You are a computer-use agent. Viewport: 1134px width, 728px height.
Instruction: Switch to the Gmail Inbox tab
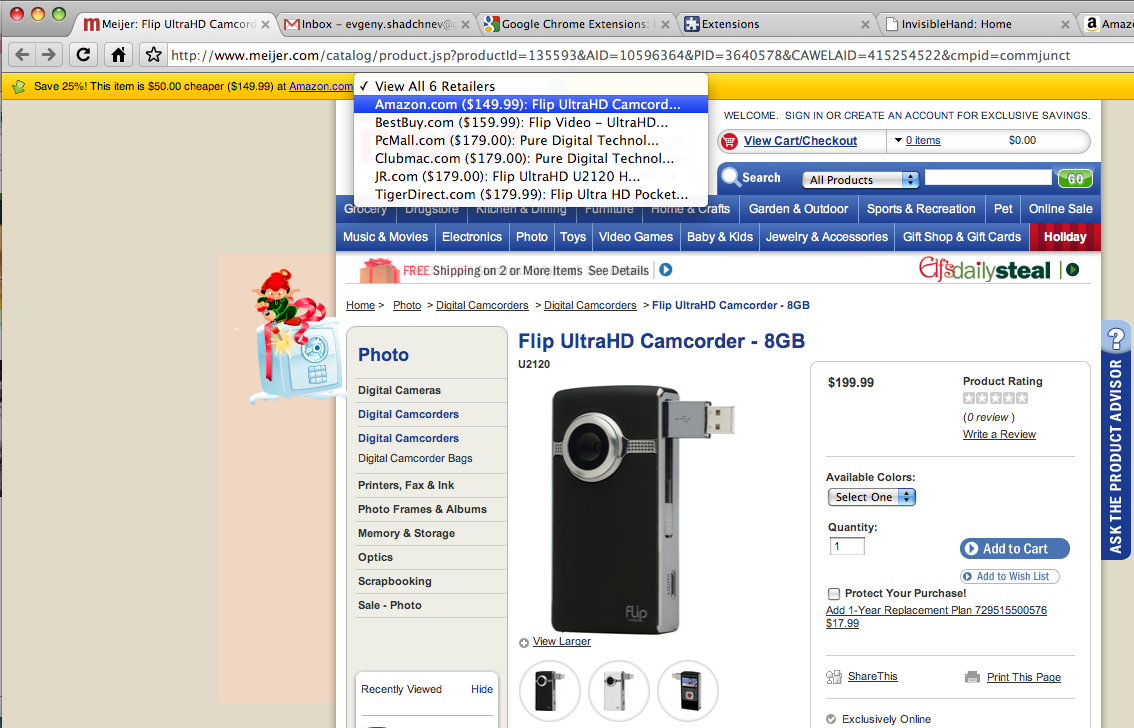click(x=376, y=25)
